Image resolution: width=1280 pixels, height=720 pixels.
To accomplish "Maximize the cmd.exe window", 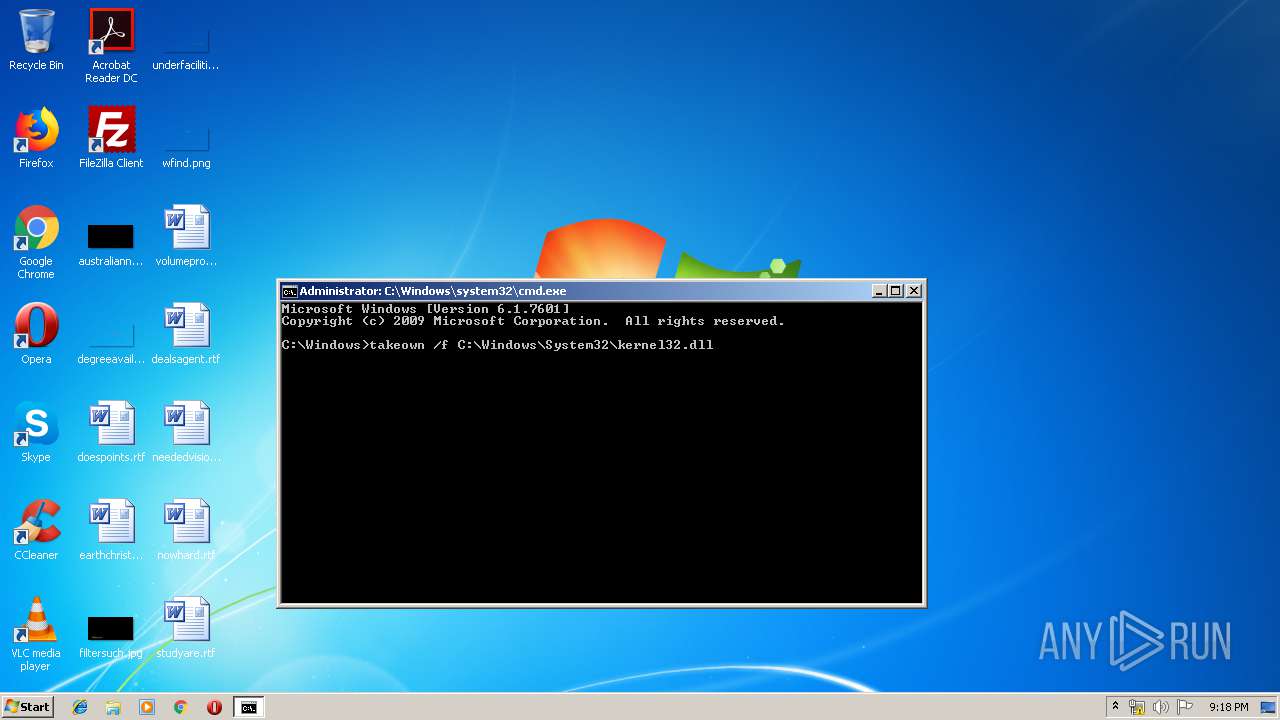I will click(896, 291).
